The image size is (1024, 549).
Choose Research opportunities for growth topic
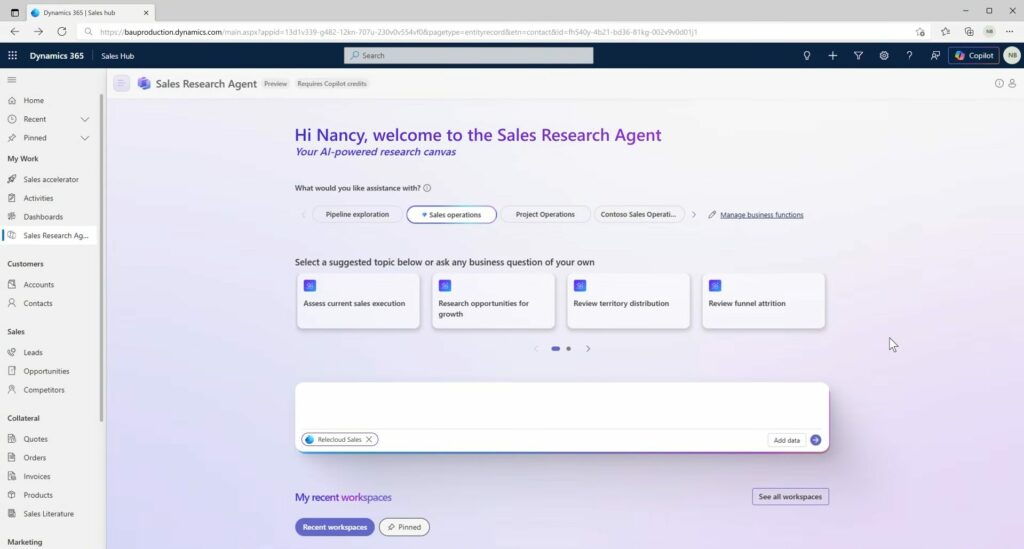[493, 301]
